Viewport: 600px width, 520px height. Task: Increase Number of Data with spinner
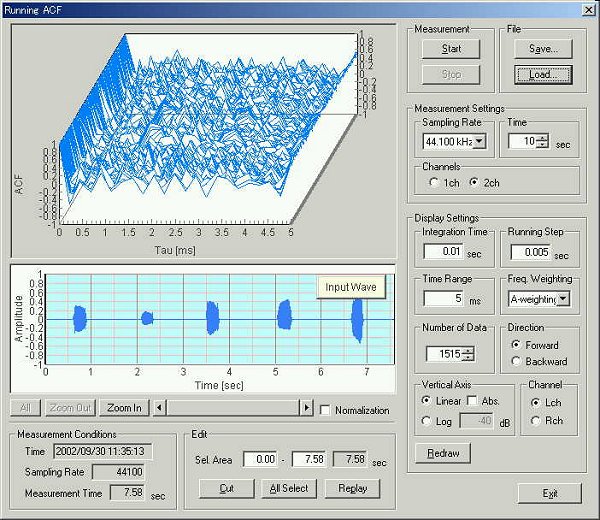tap(466, 348)
